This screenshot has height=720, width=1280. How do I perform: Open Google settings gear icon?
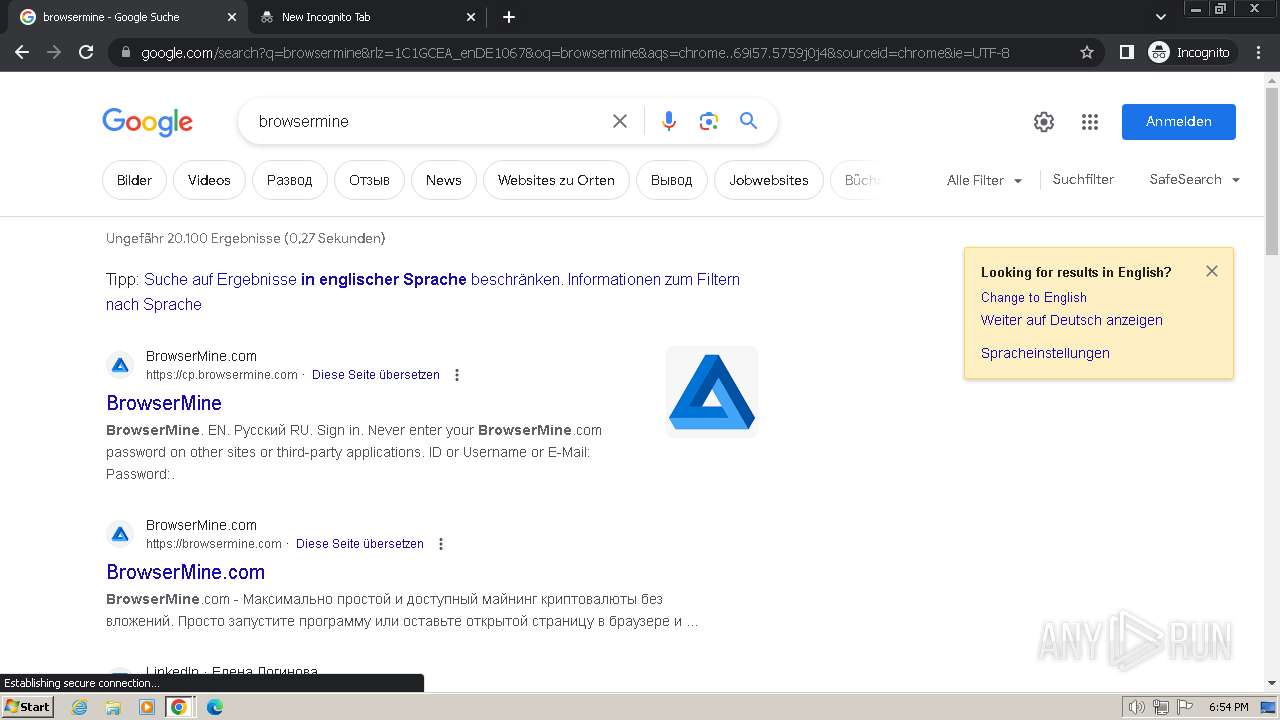pos(1044,122)
